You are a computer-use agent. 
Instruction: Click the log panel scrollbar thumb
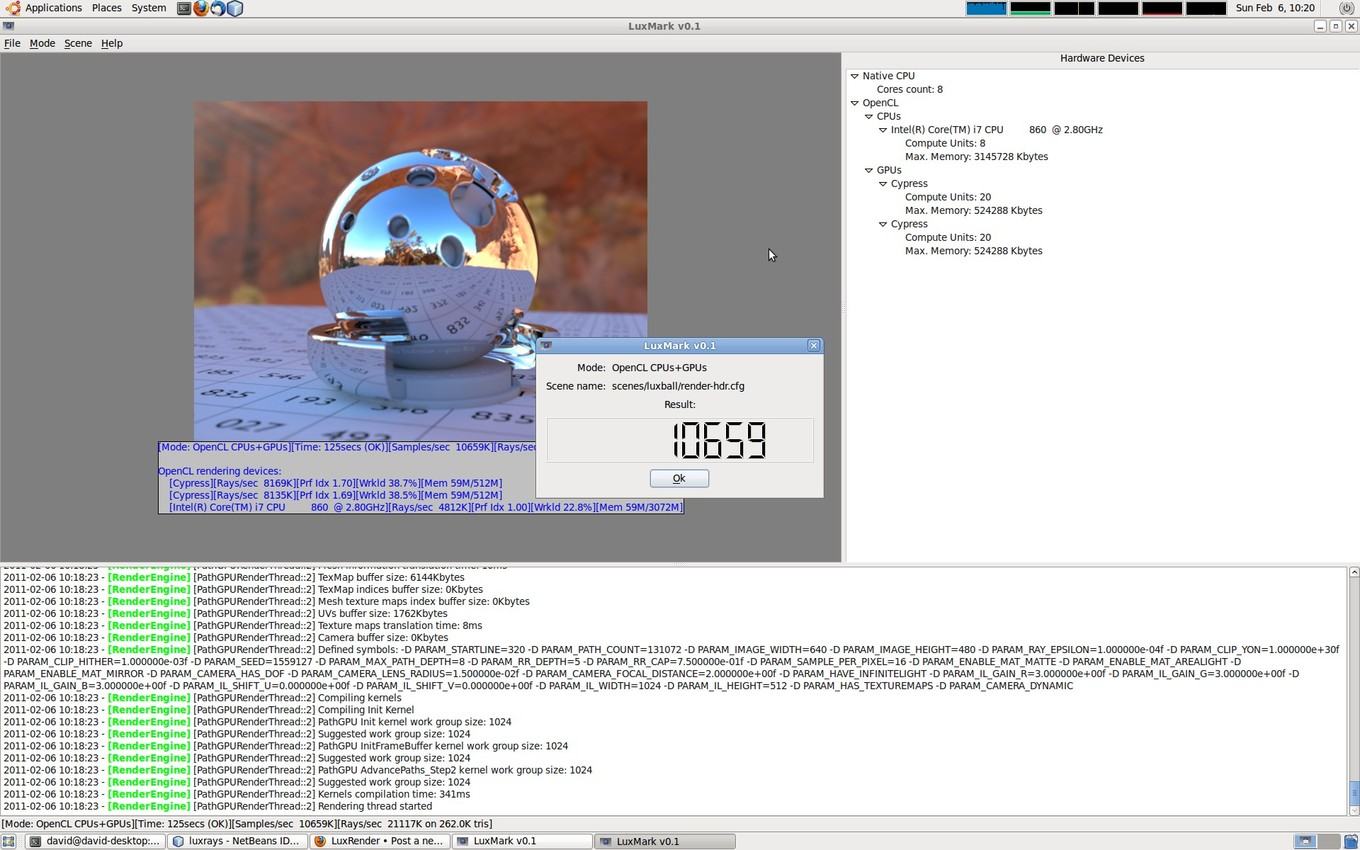[x=1354, y=791]
